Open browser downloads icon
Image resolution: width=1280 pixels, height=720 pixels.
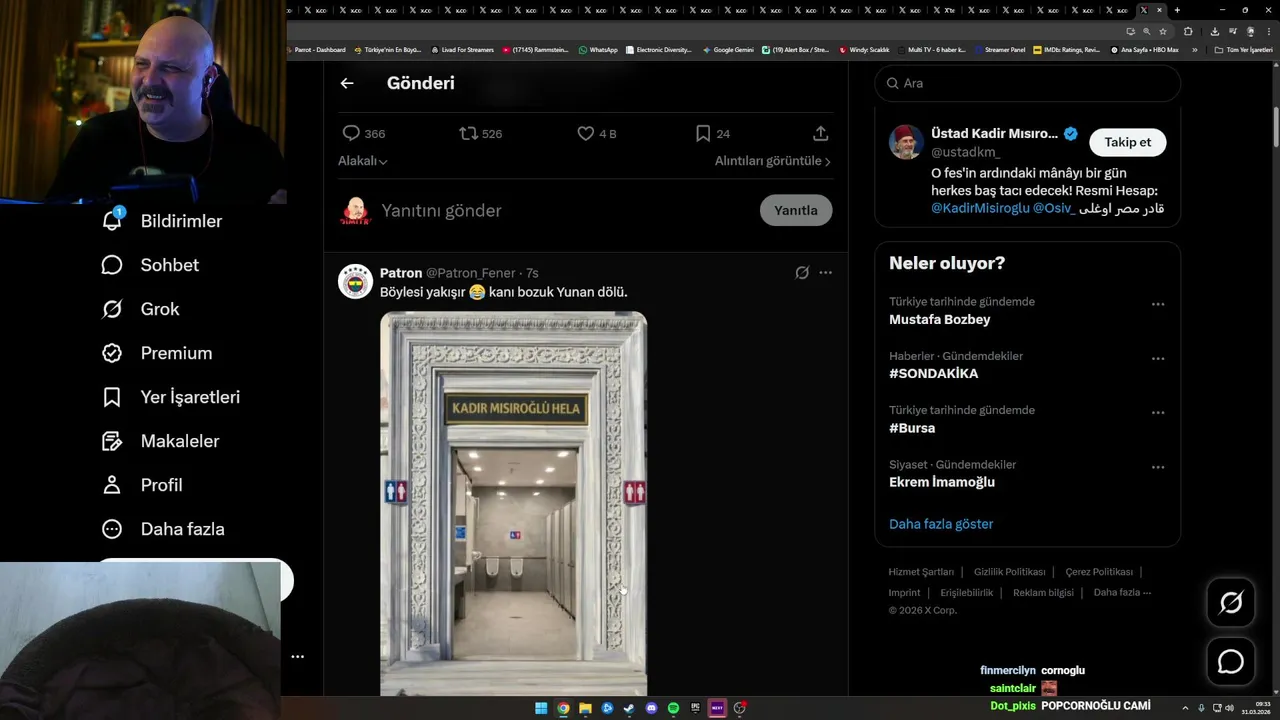tap(1215, 31)
